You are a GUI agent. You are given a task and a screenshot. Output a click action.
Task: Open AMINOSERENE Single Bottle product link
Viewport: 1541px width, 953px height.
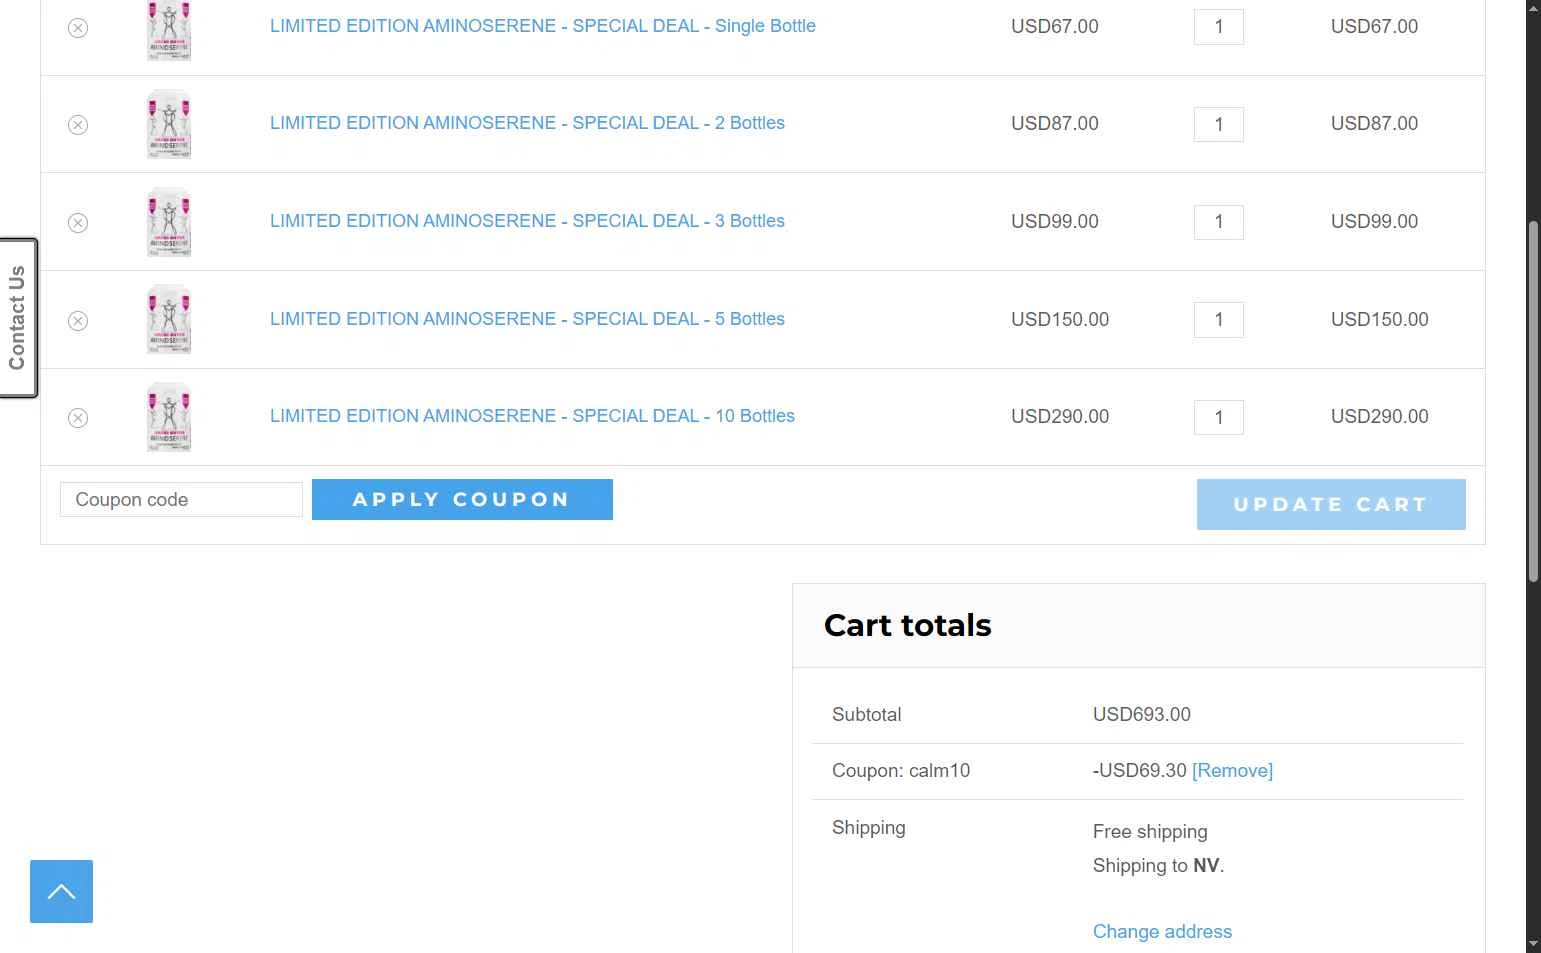tap(543, 26)
